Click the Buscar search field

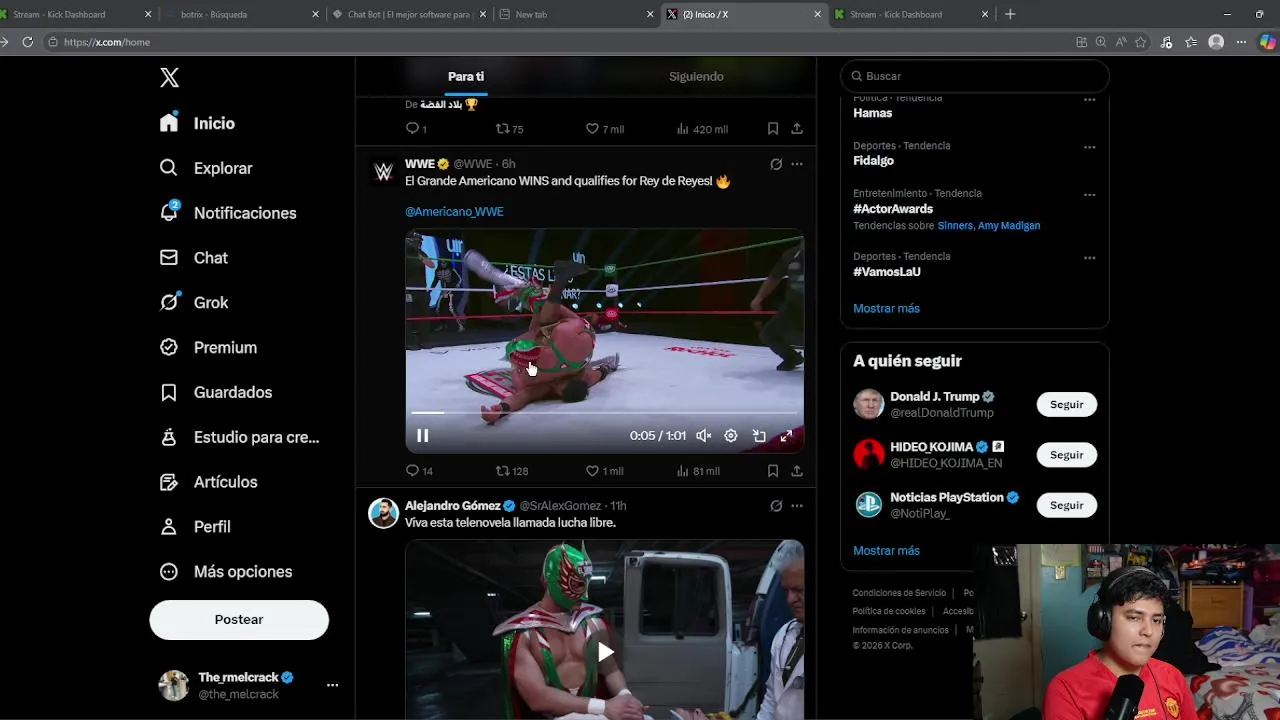tap(975, 76)
